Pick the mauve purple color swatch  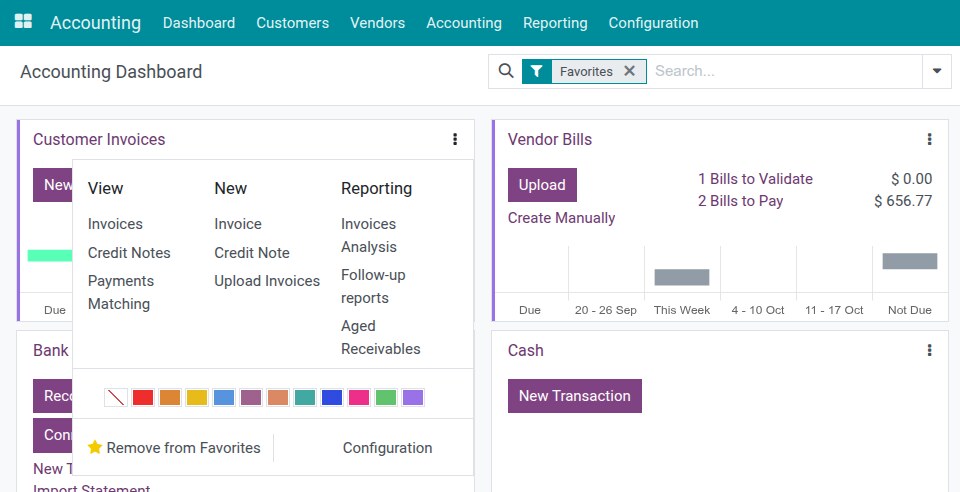tap(251, 398)
